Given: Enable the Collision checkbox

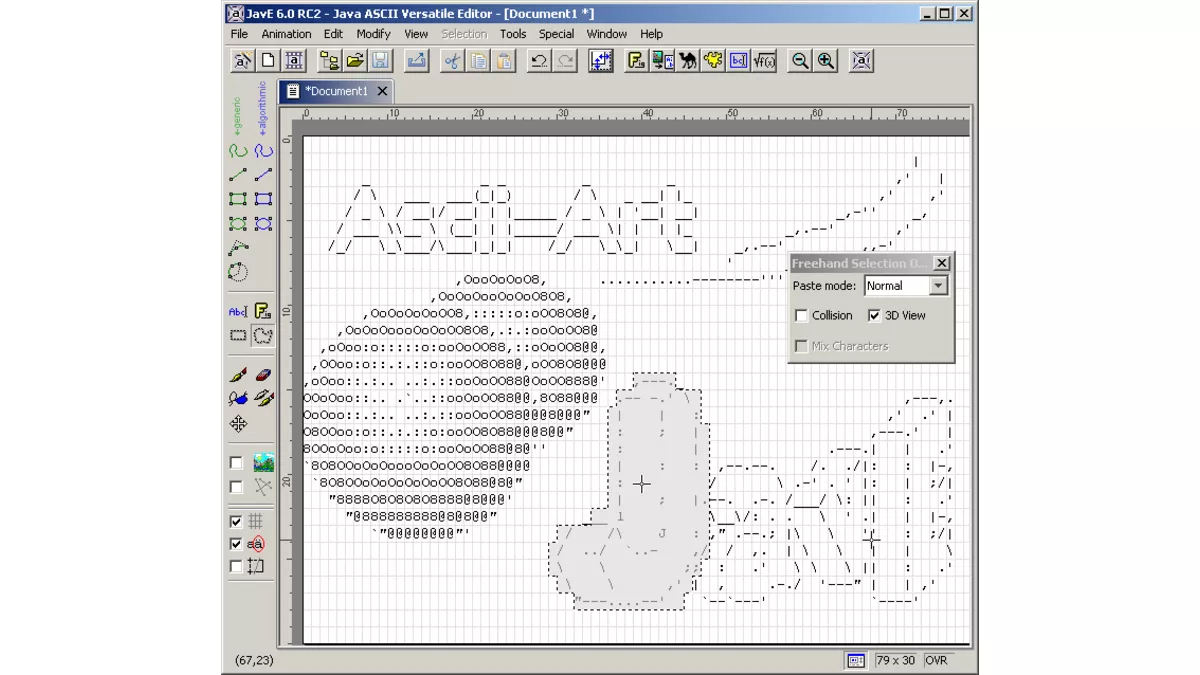Looking at the screenshot, I should pyautogui.click(x=801, y=315).
